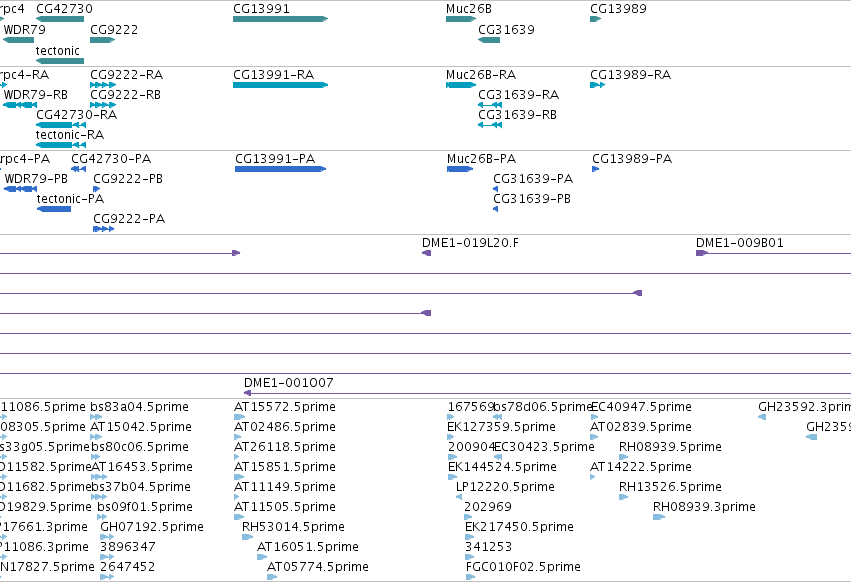Screen dimensions: 851x582
Task: Click EST AT05774.5prime
Action: coord(317,567)
